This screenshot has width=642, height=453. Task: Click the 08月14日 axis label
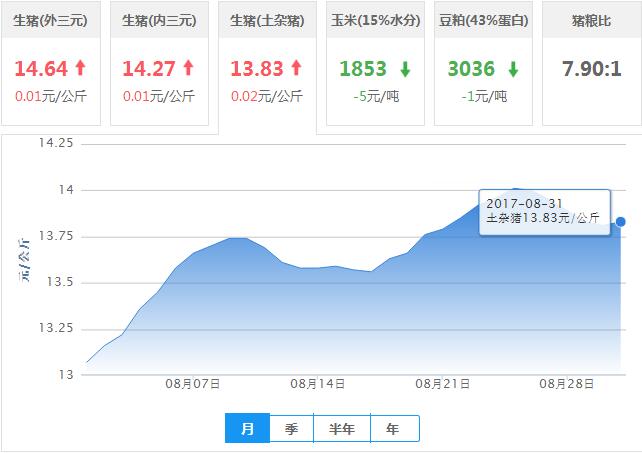318,384
